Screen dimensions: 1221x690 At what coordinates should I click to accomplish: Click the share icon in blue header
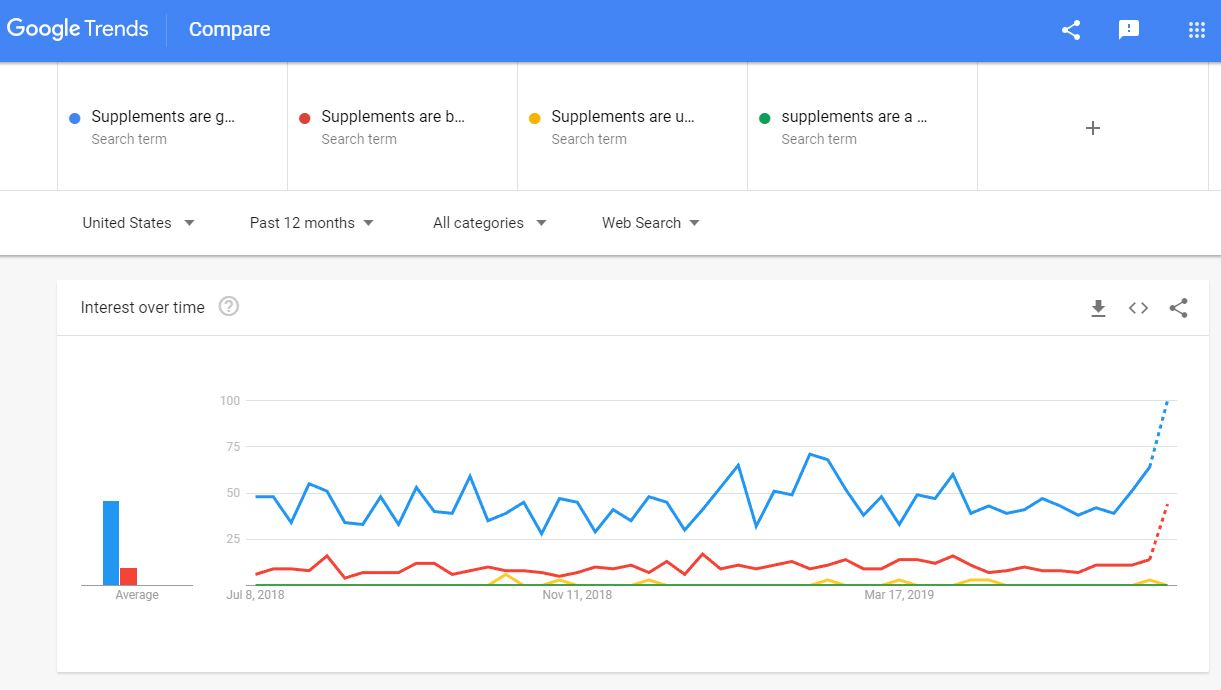1071,30
